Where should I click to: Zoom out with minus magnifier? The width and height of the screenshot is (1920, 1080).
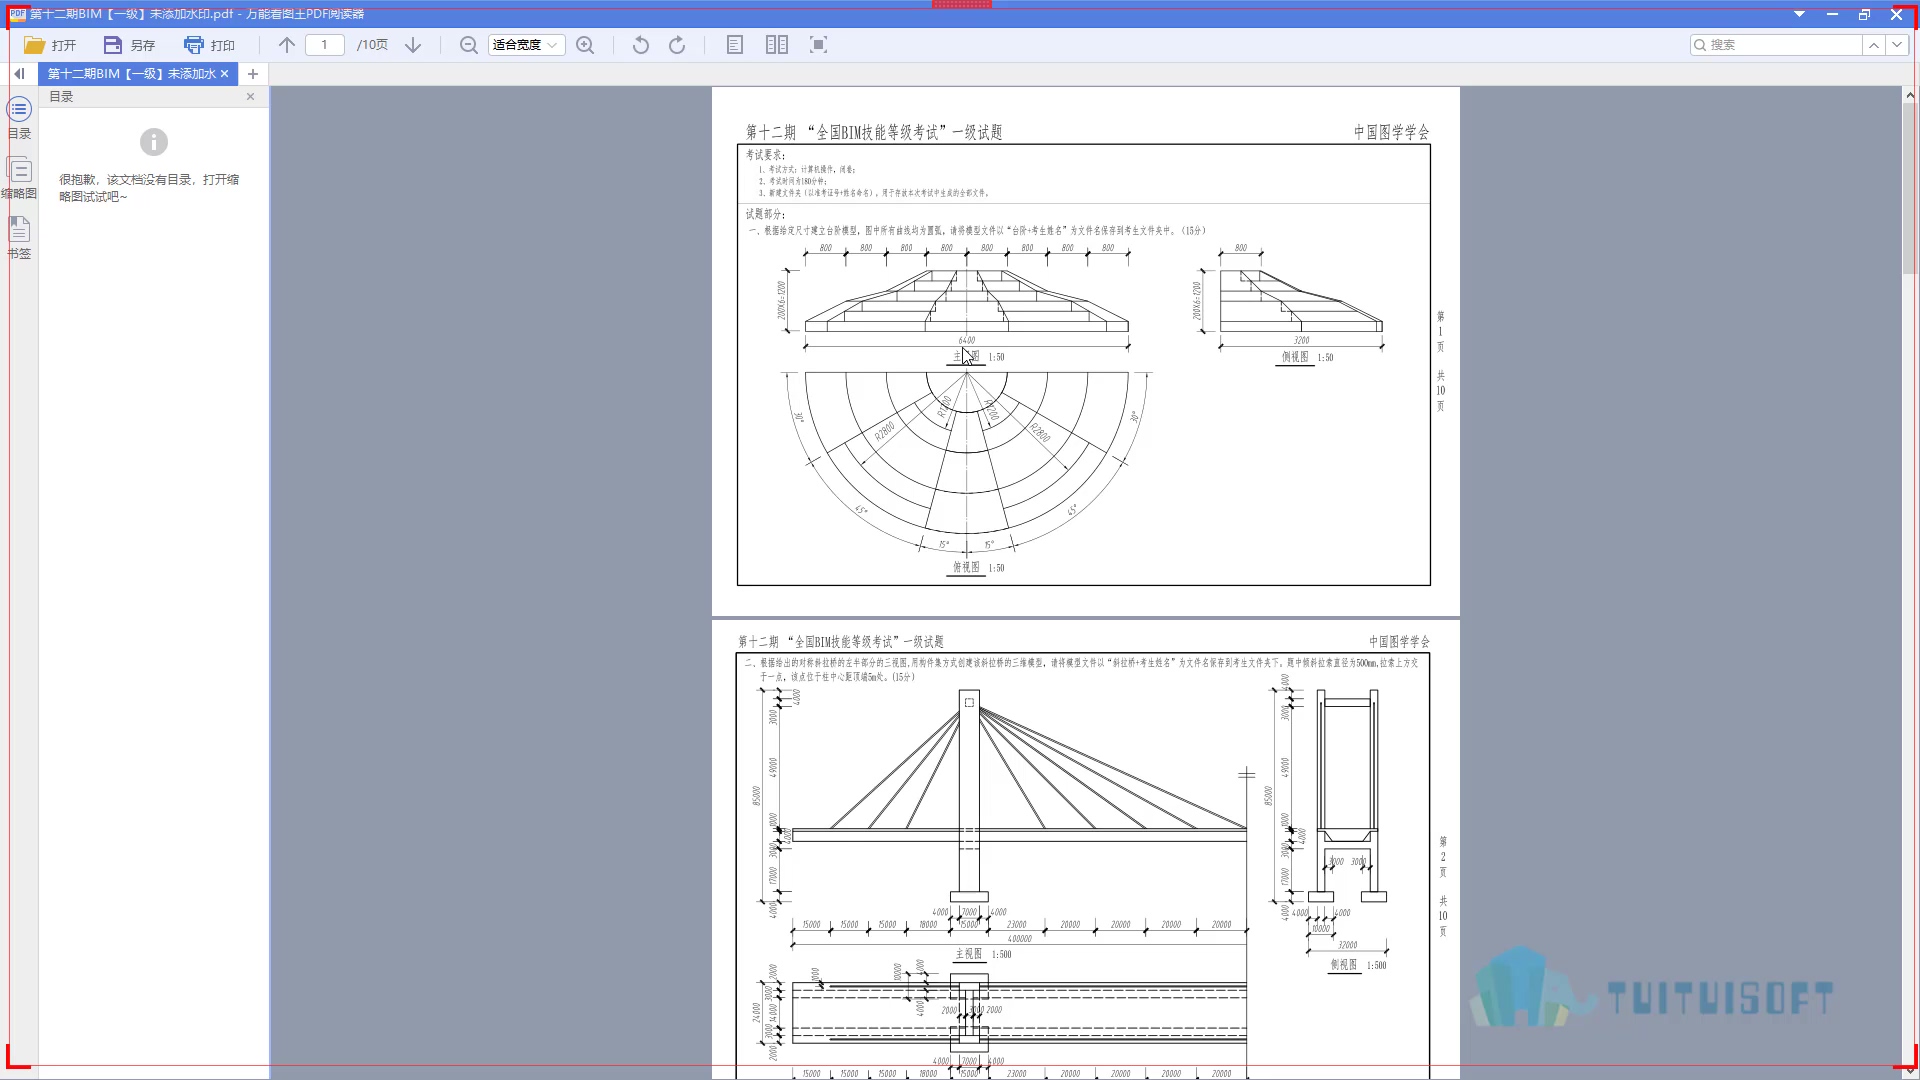tap(468, 45)
